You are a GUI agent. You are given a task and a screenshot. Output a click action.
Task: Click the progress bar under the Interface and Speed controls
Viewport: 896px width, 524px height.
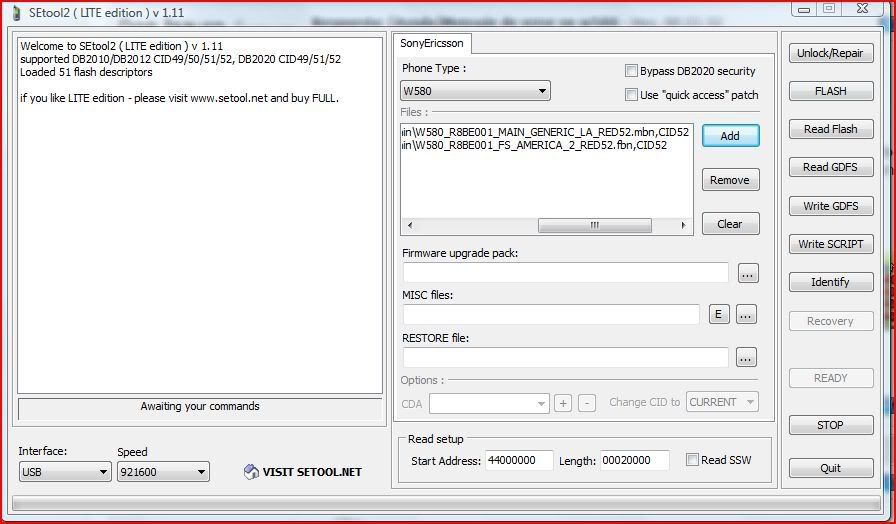(446, 503)
